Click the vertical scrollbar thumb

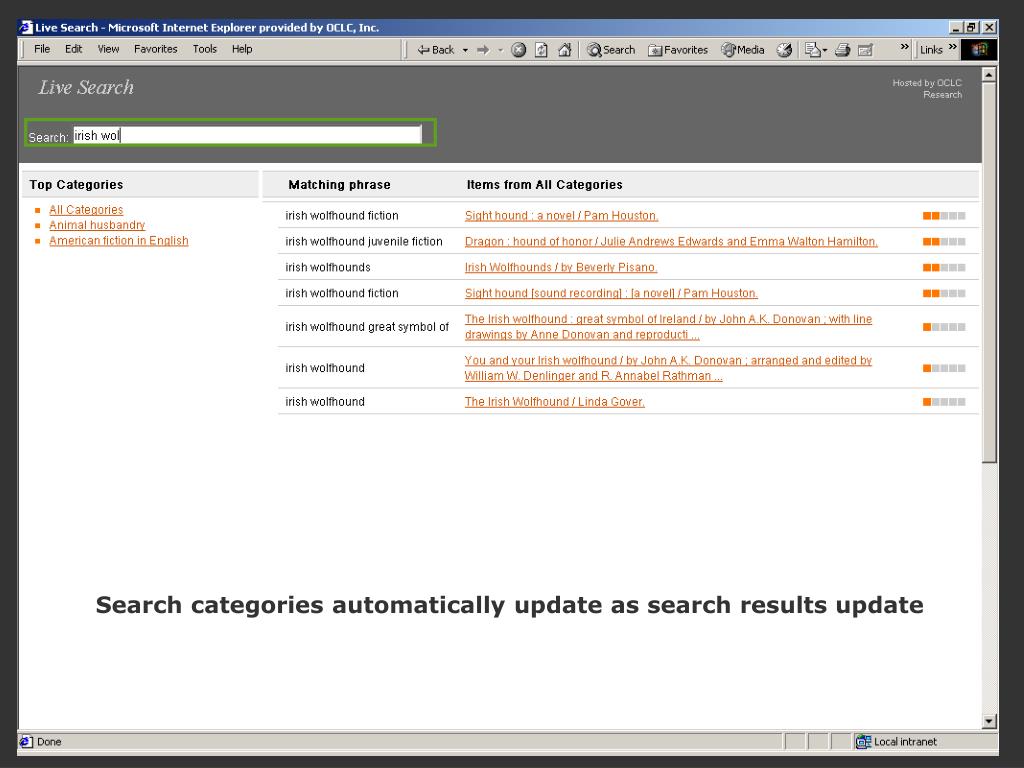[989, 272]
